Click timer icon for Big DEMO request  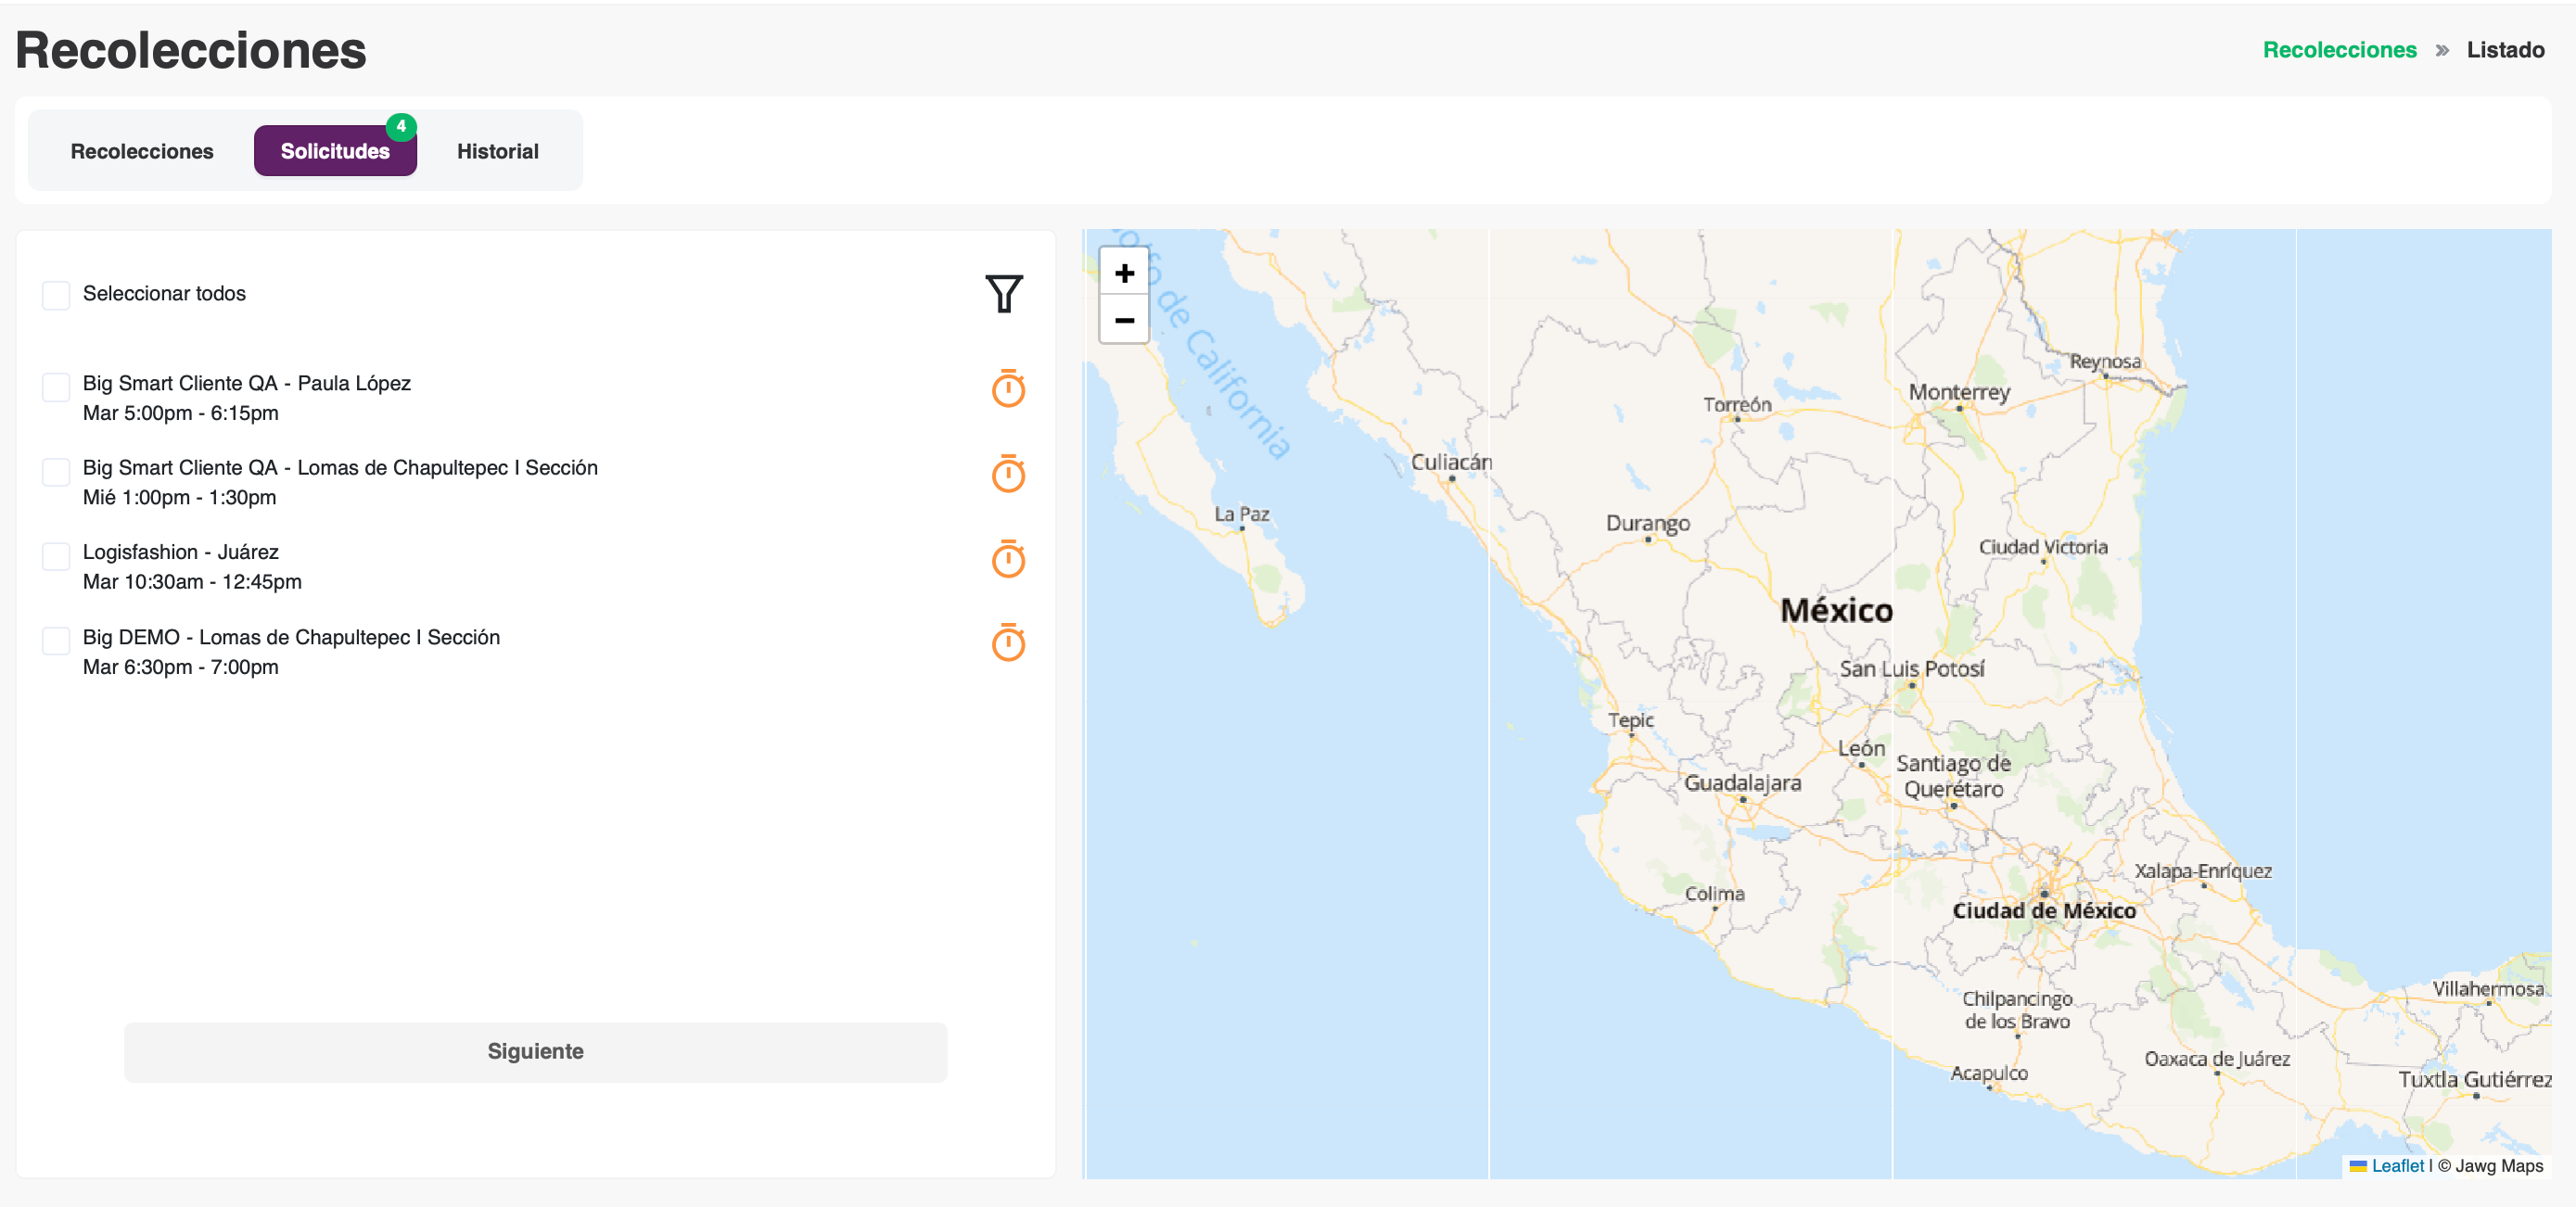pos(1007,643)
